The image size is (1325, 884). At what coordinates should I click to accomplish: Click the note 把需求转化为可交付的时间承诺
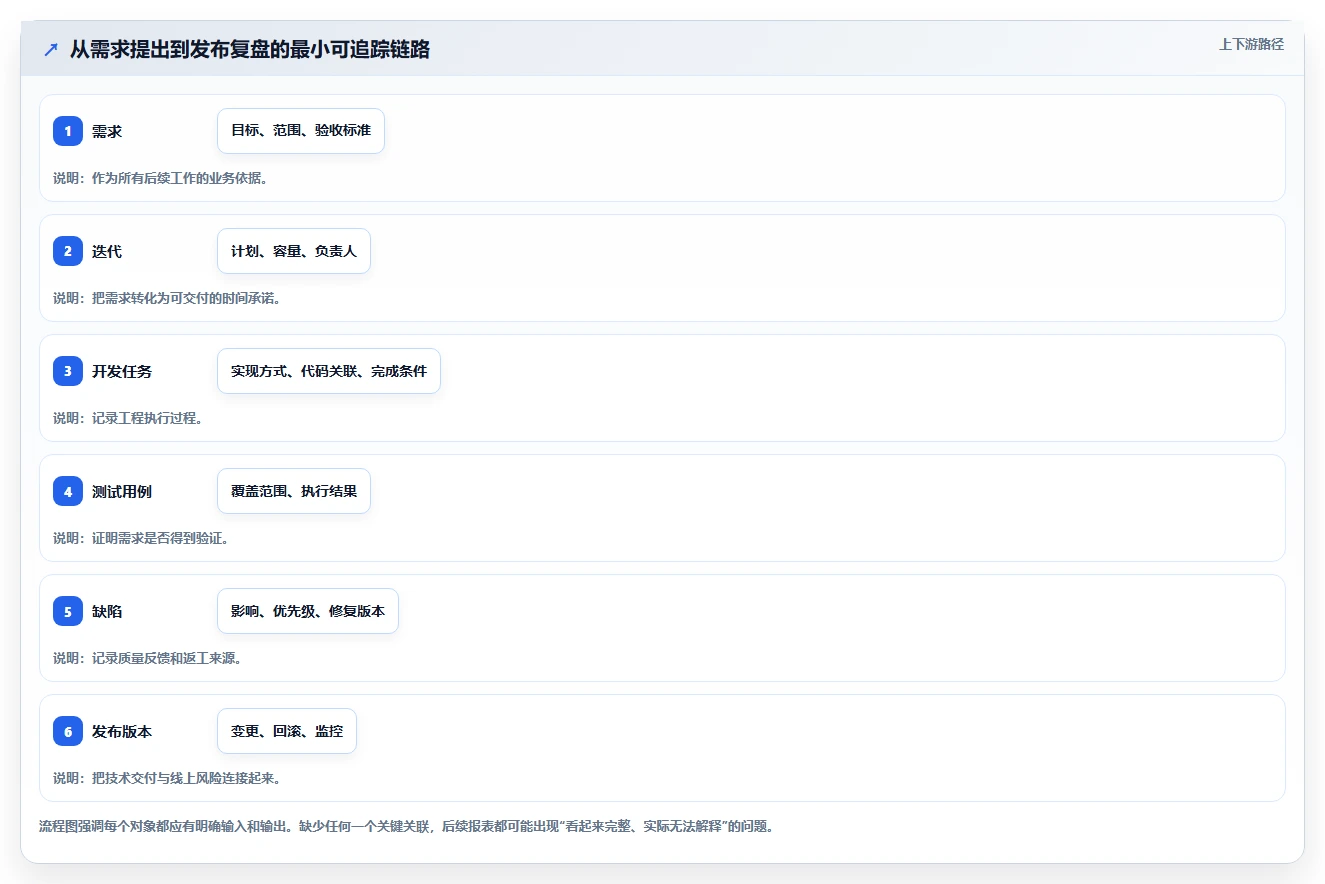[167, 298]
